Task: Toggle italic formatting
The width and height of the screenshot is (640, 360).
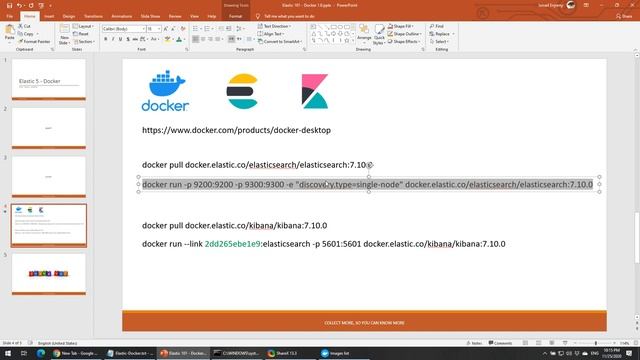Action: coord(113,39)
